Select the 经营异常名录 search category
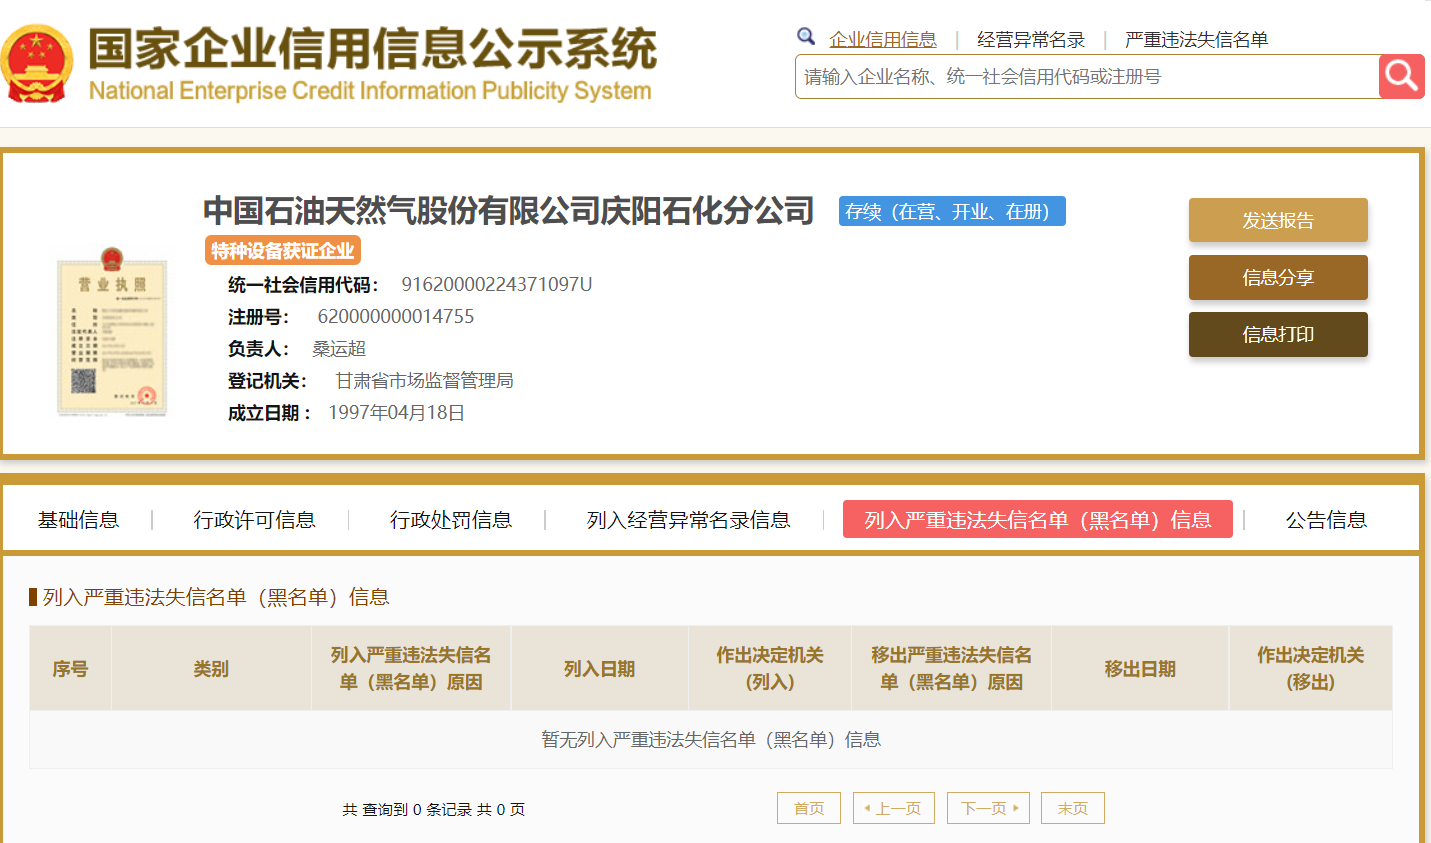 1031,40
